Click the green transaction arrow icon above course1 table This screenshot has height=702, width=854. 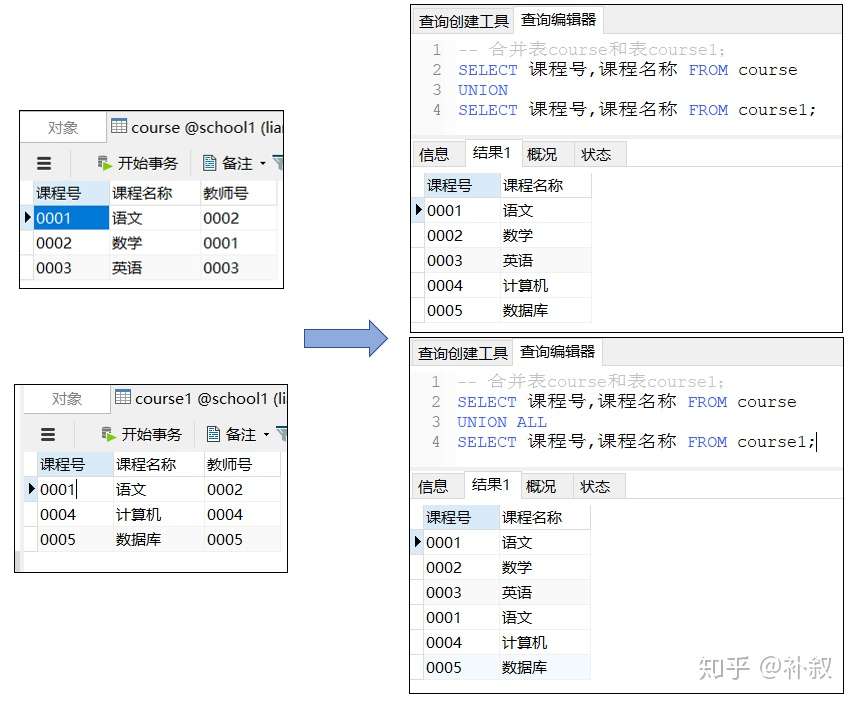pos(107,432)
